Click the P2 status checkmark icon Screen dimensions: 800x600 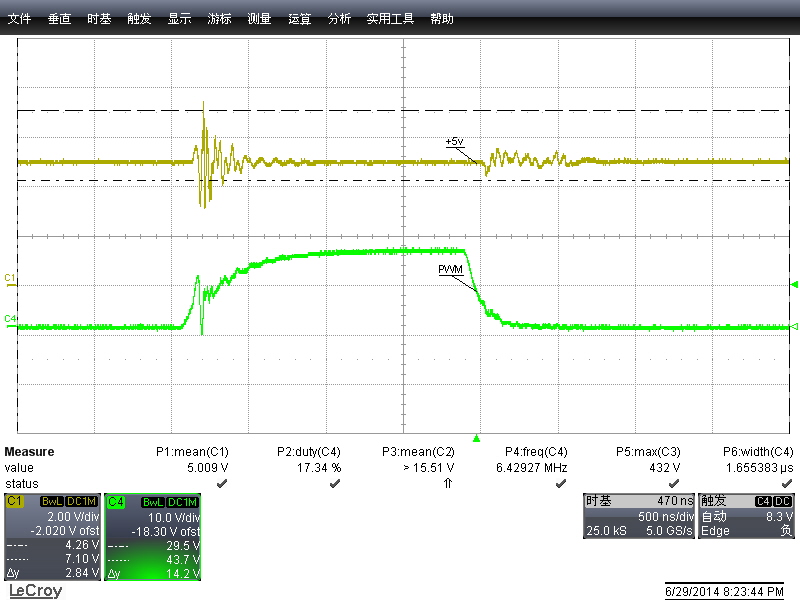[335, 484]
